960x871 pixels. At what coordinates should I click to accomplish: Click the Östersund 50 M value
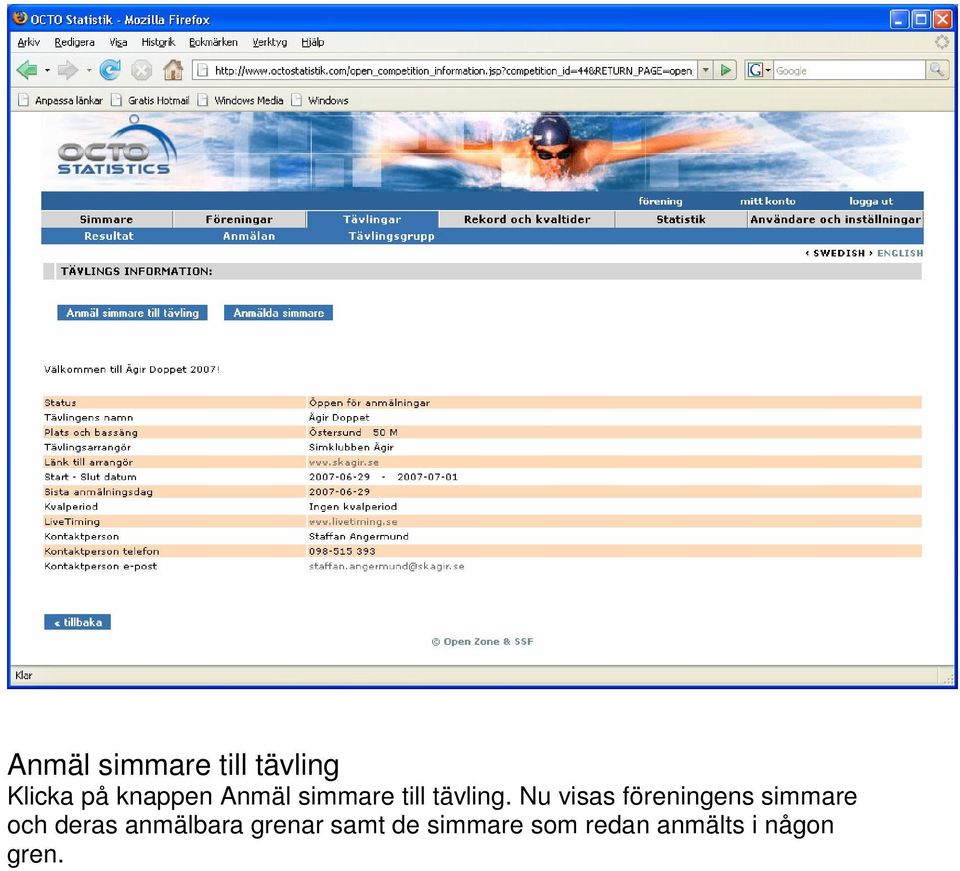click(x=353, y=432)
